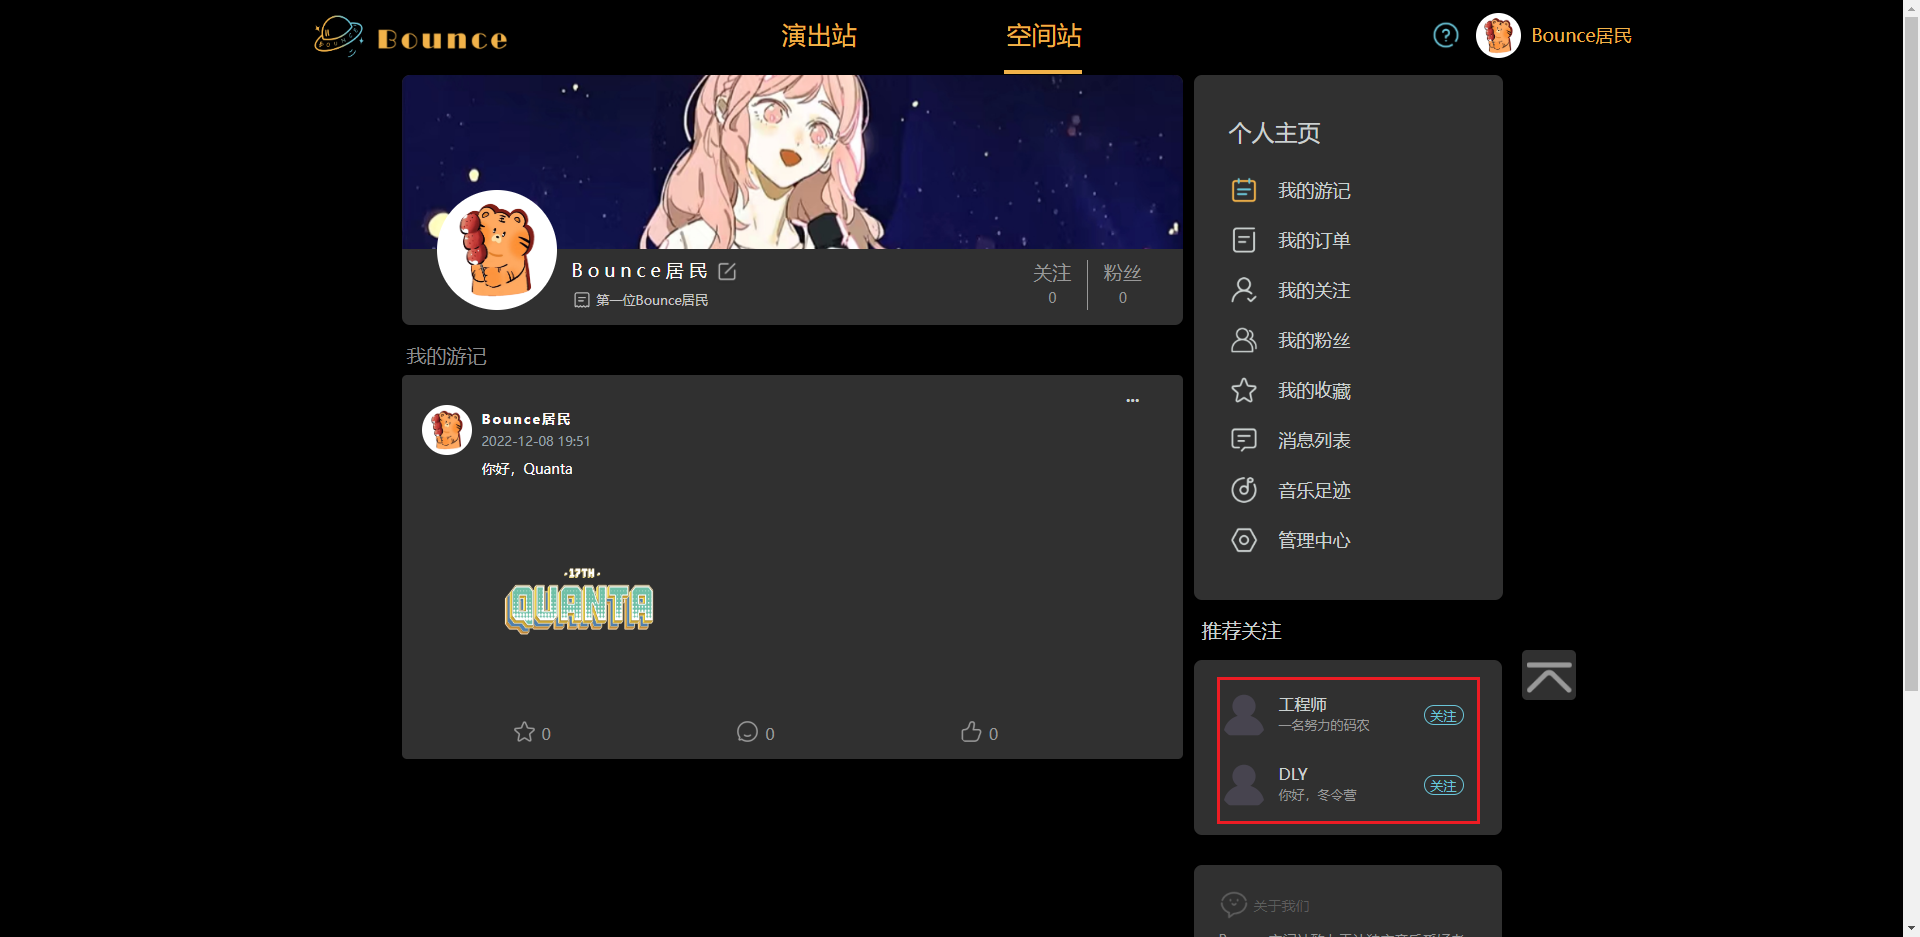Open the help question mark icon
The width and height of the screenshot is (1920, 937).
pyautogui.click(x=1445, y=36)
